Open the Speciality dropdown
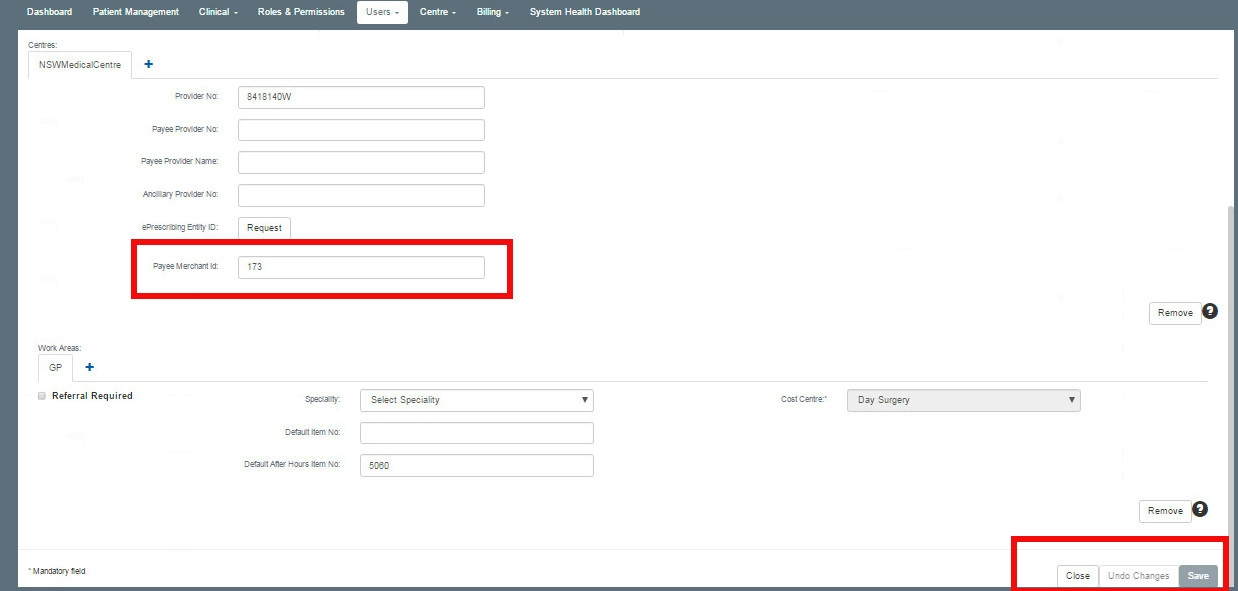1238x591 pixels. click(476, 400)
